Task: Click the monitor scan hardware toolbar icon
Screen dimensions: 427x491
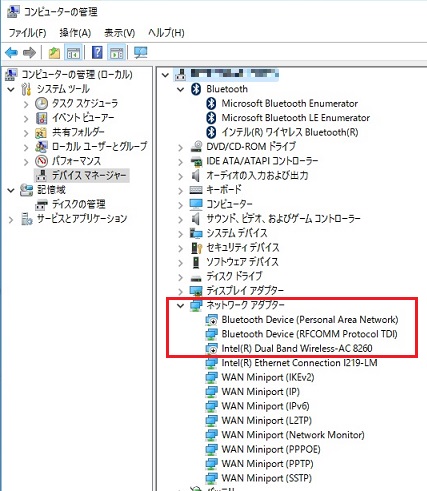Action: tap(140, 53)
